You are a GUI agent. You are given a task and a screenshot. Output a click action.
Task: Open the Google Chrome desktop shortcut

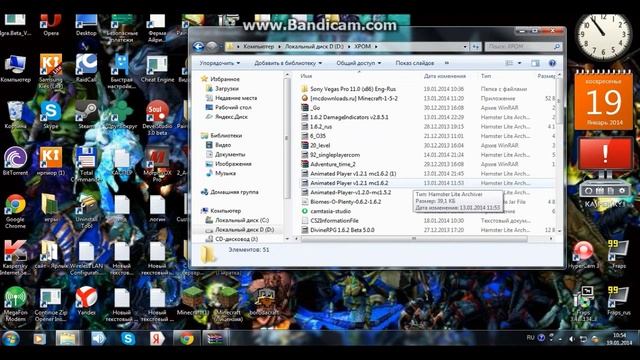pyautogui.click(x=16, y=211)
